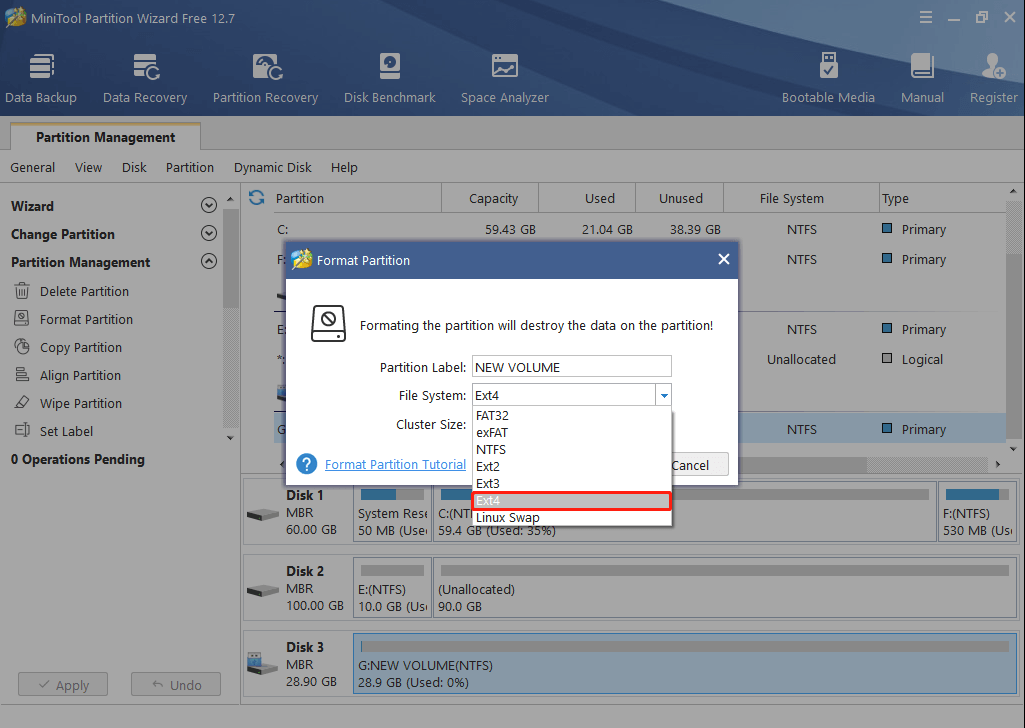Choose exFAT from file system list
The image size is (1025, 728).
pos(571,433)
